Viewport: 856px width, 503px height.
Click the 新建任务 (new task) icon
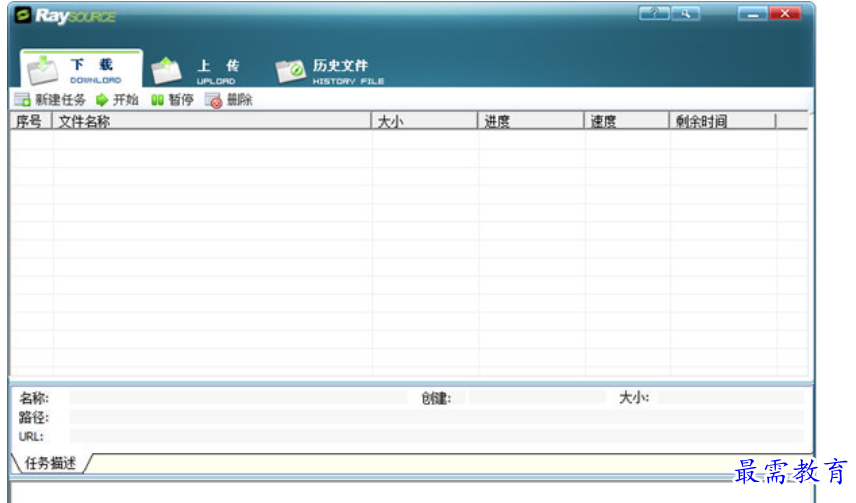click(x=22, y=100)
